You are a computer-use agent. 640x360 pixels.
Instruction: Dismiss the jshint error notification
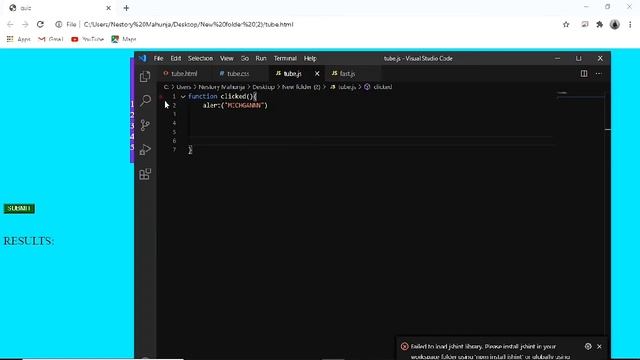[x=599, y=346]
